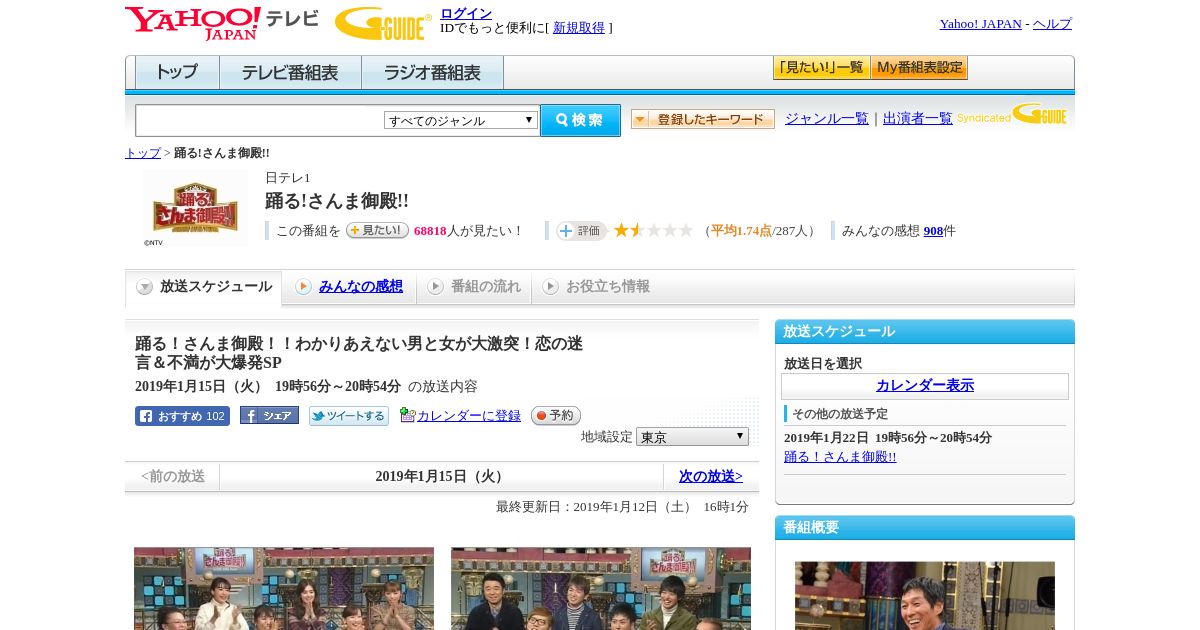1200x630 pixels.
Task: Click the Syndicated G-GUIDE logo
Action: [1012, 114]
